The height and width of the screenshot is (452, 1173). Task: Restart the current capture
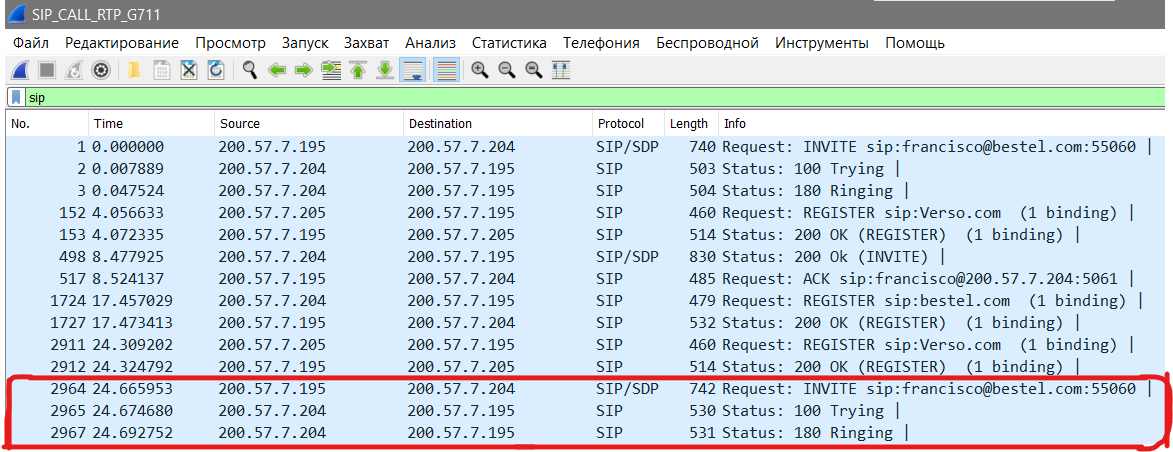point(74,70)
